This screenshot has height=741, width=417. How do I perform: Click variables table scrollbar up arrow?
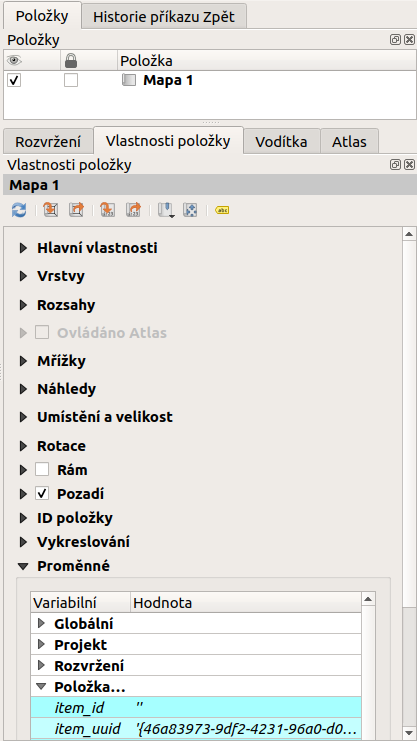click(x=368, y=599)
